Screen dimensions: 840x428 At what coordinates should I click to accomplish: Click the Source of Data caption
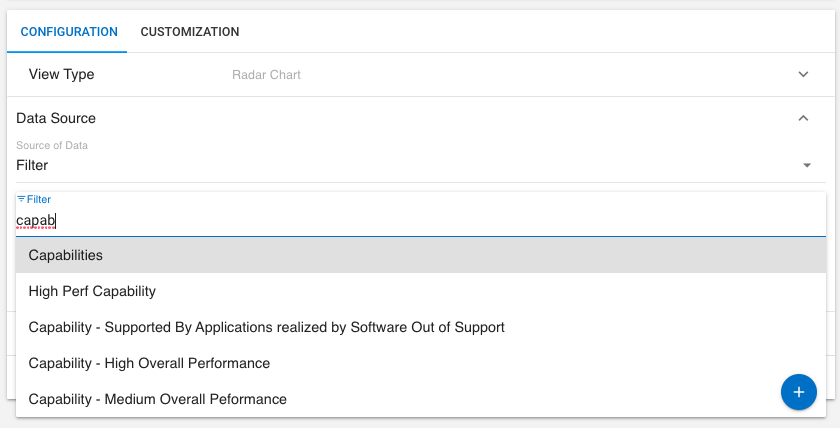pyautogui.click(x=52, y=146)
